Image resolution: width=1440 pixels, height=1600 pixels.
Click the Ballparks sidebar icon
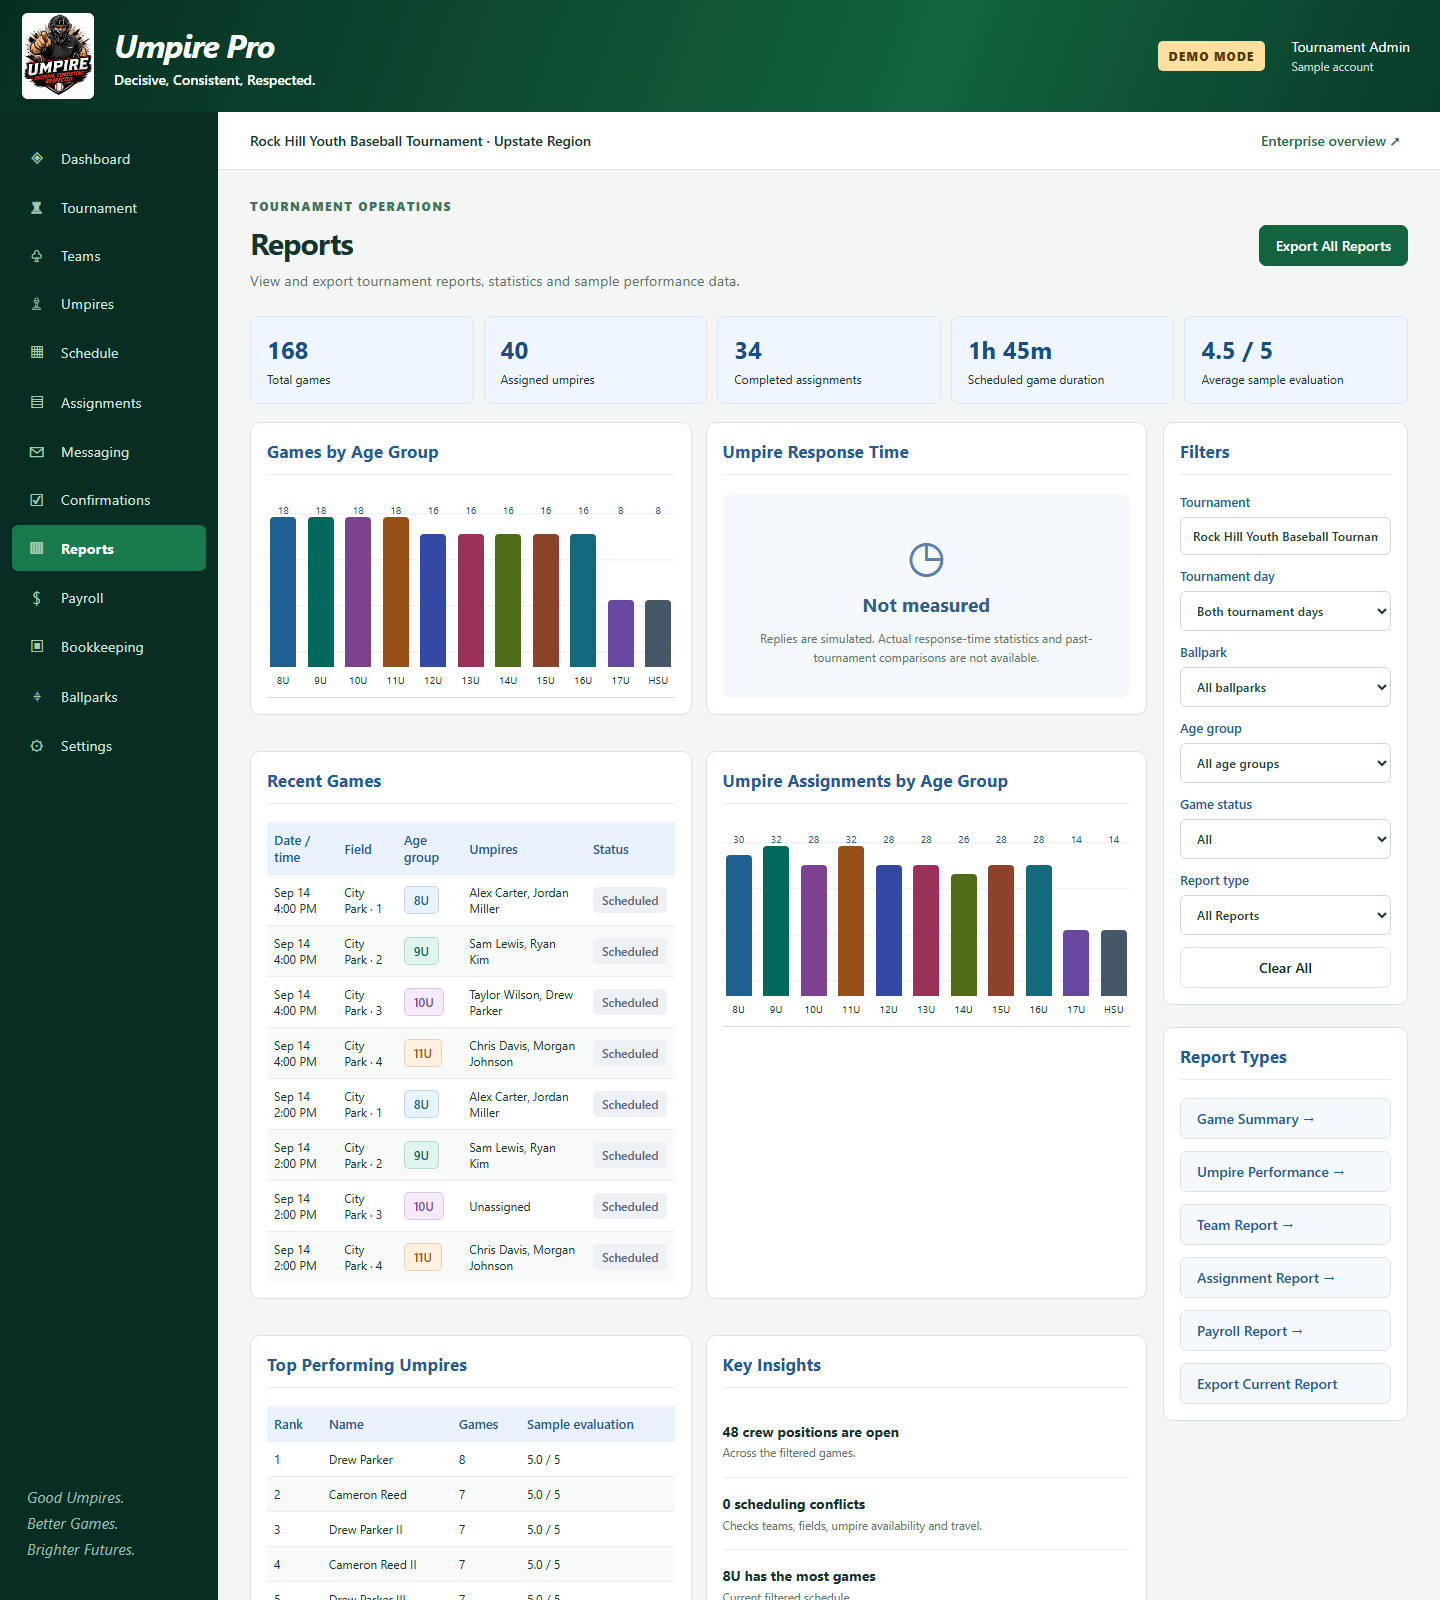(x=37, y=697)
